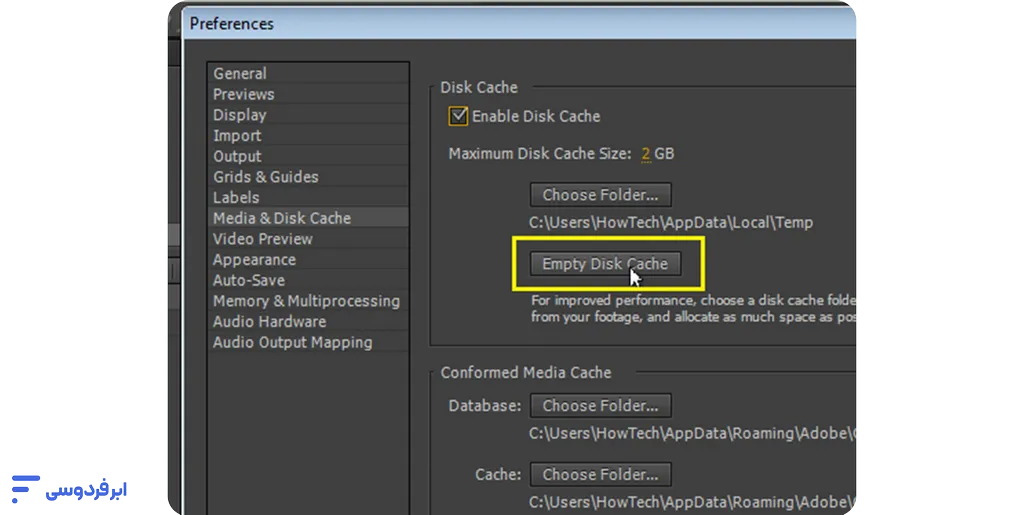
Task: Click the Database folder path text
Action: [x=692, y=433]
